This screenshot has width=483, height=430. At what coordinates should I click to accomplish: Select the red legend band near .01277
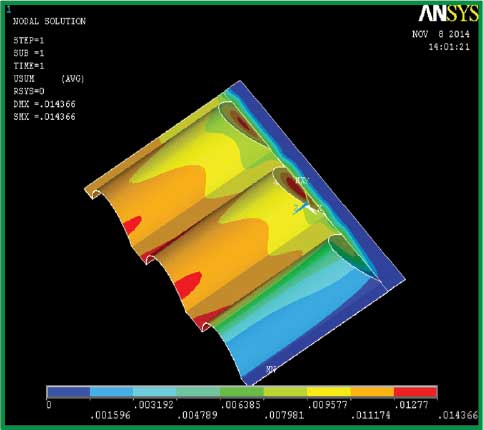(x=415, y=392)
